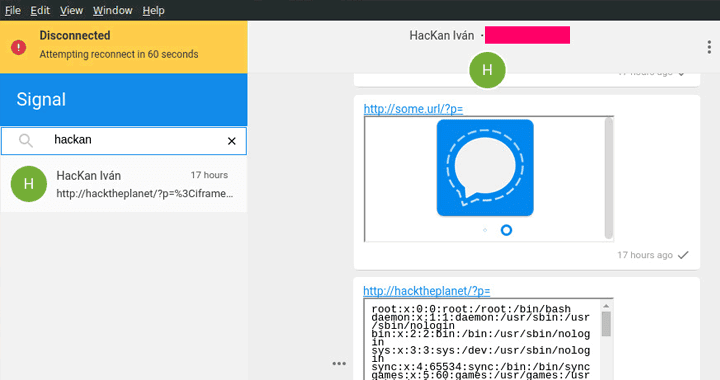Click the sent checkmark beside 17 hours ago
Viewport: 720px width, 380px height.
[683, 255]
